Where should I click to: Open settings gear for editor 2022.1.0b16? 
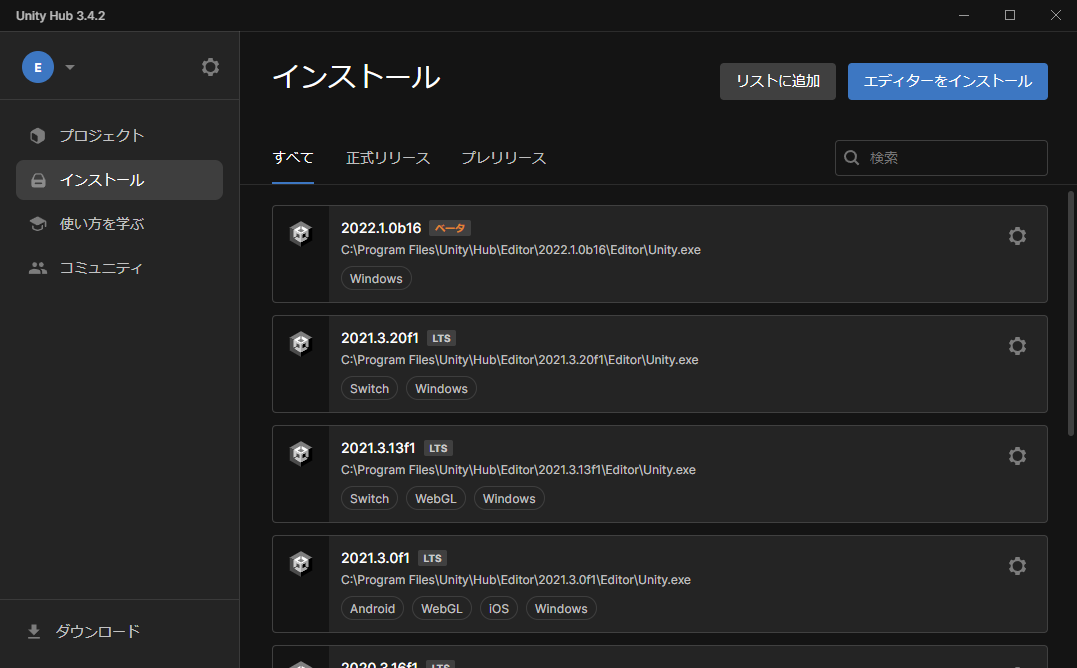tap(1017, 236)
